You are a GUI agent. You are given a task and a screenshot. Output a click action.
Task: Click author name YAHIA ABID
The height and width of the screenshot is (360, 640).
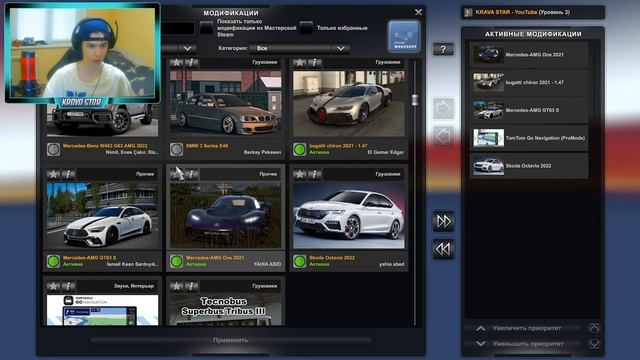coord(267,264)
